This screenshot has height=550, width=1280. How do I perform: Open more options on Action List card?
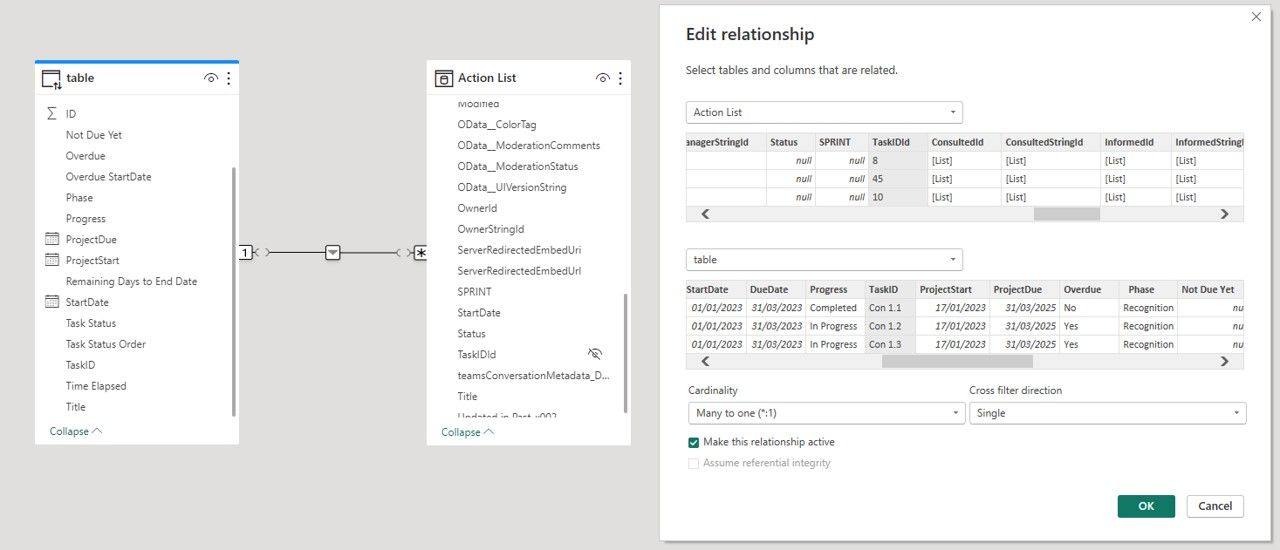(620, 78)
